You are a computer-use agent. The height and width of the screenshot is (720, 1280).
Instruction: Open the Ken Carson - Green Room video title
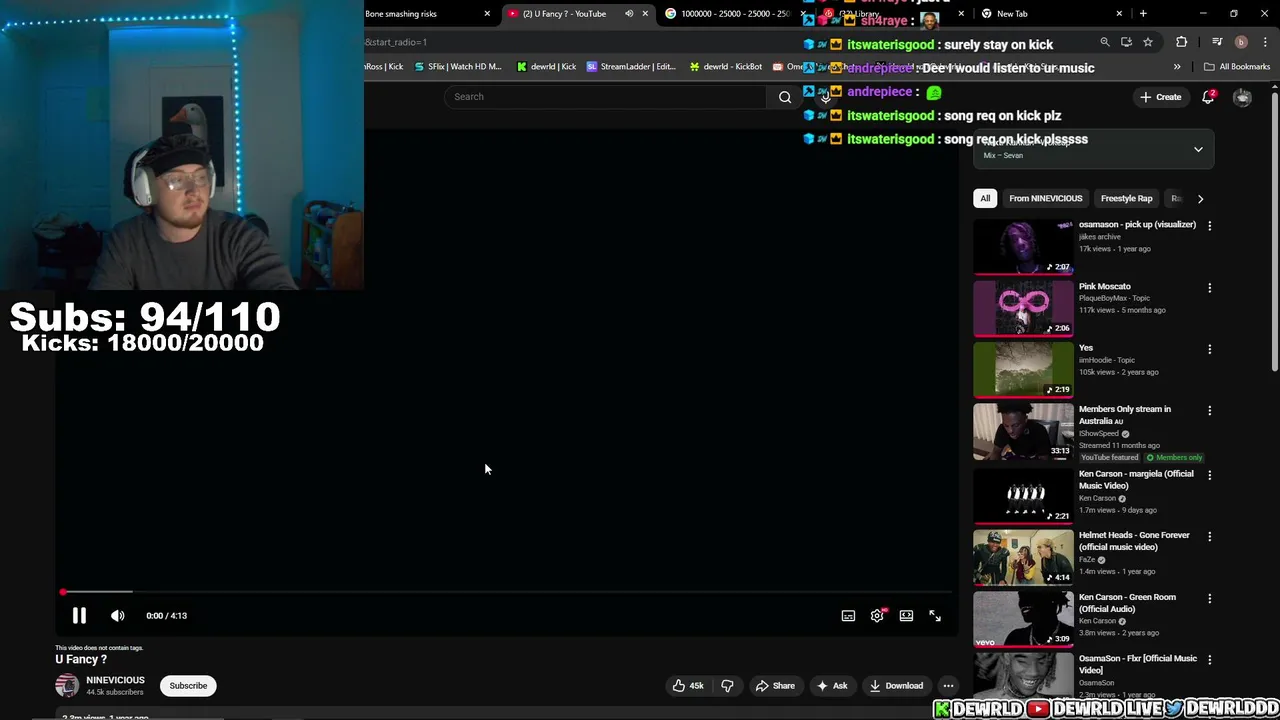coord(1127,603)
